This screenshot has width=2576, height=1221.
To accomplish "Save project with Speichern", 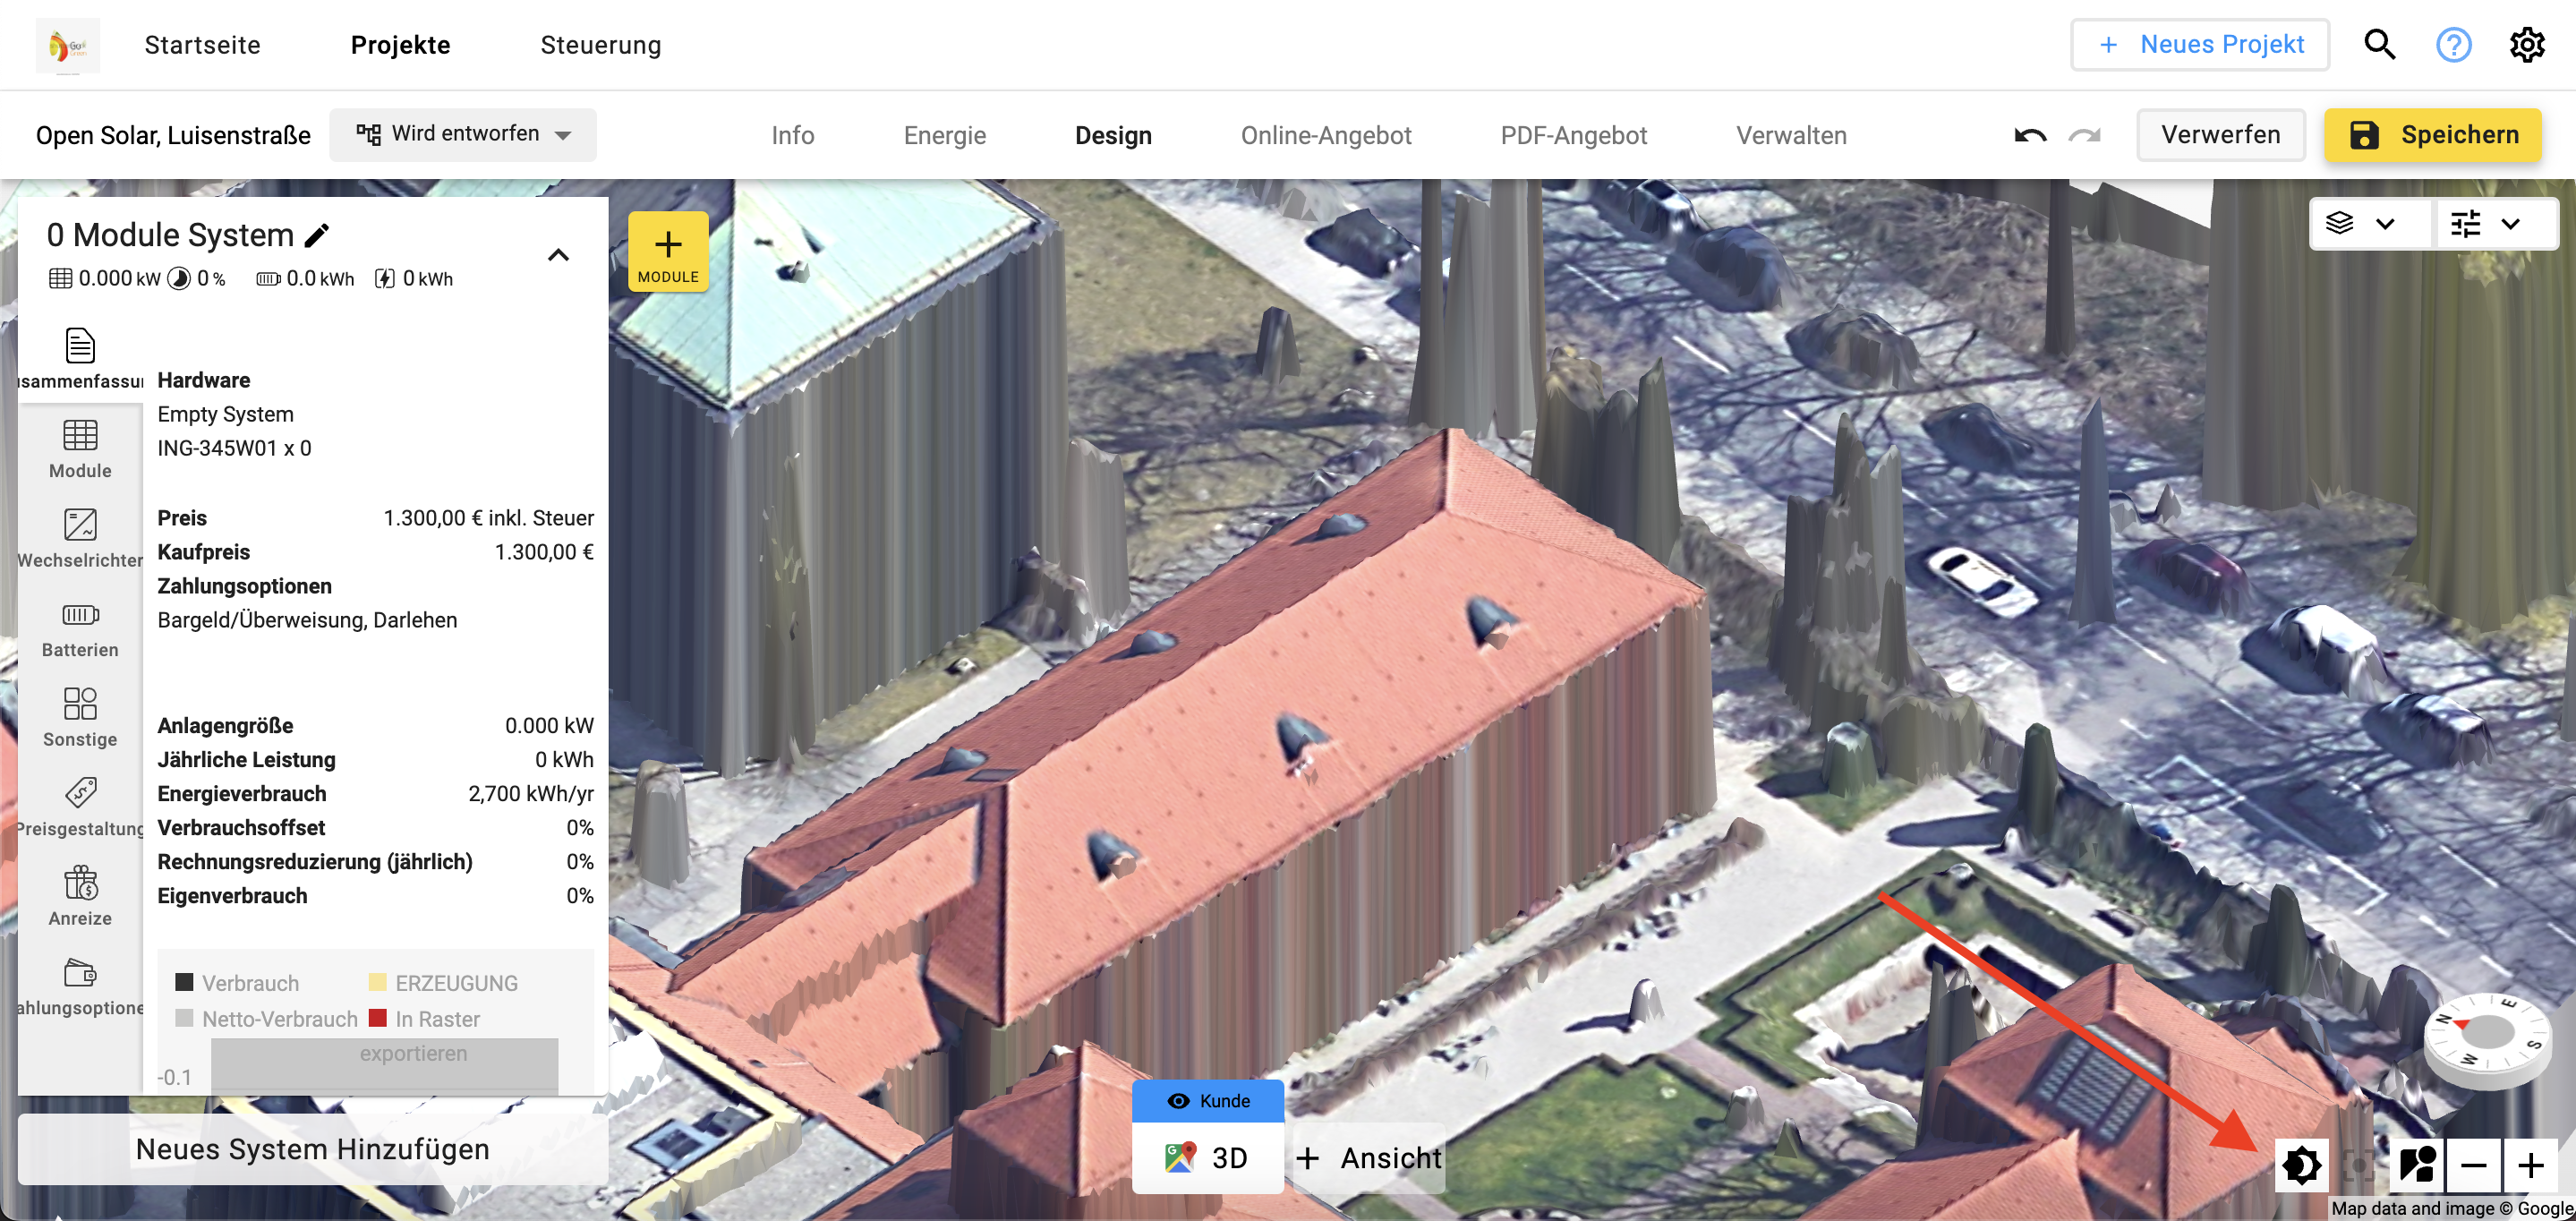I will tap(2433, 135).
